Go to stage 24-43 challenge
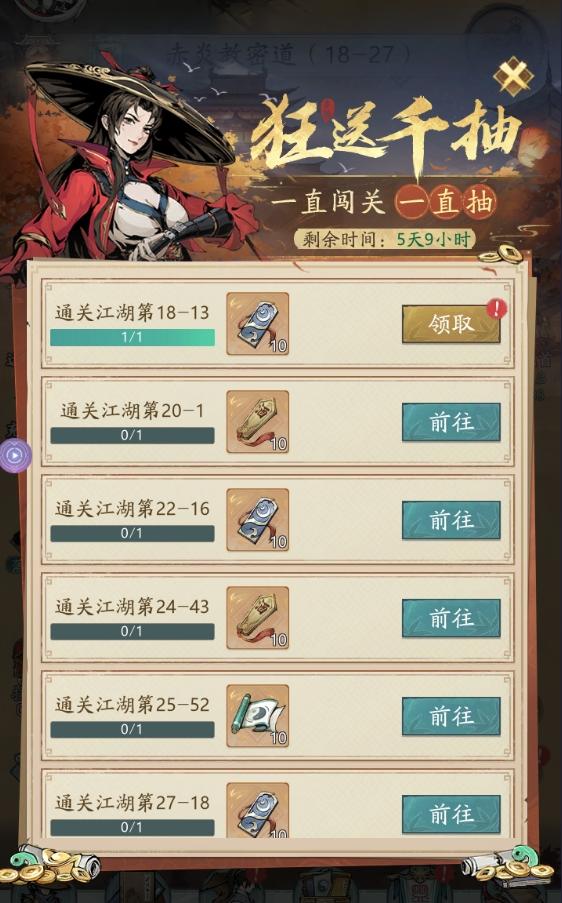This screenshot has width=562, height=903. [451, 618]
